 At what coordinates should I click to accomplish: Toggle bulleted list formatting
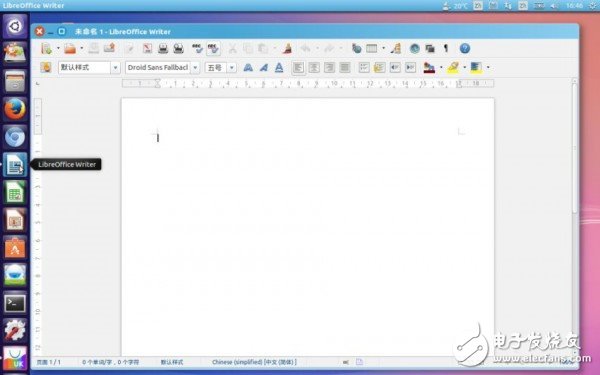(x=379, y=68)
